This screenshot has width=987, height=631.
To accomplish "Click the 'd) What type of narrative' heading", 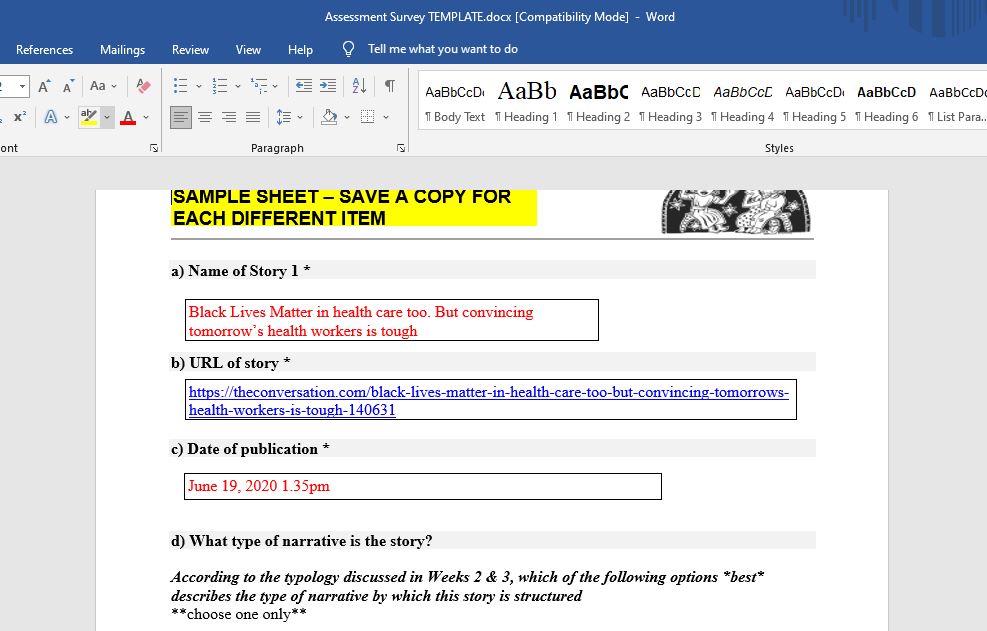I will (x=302, y=541).
